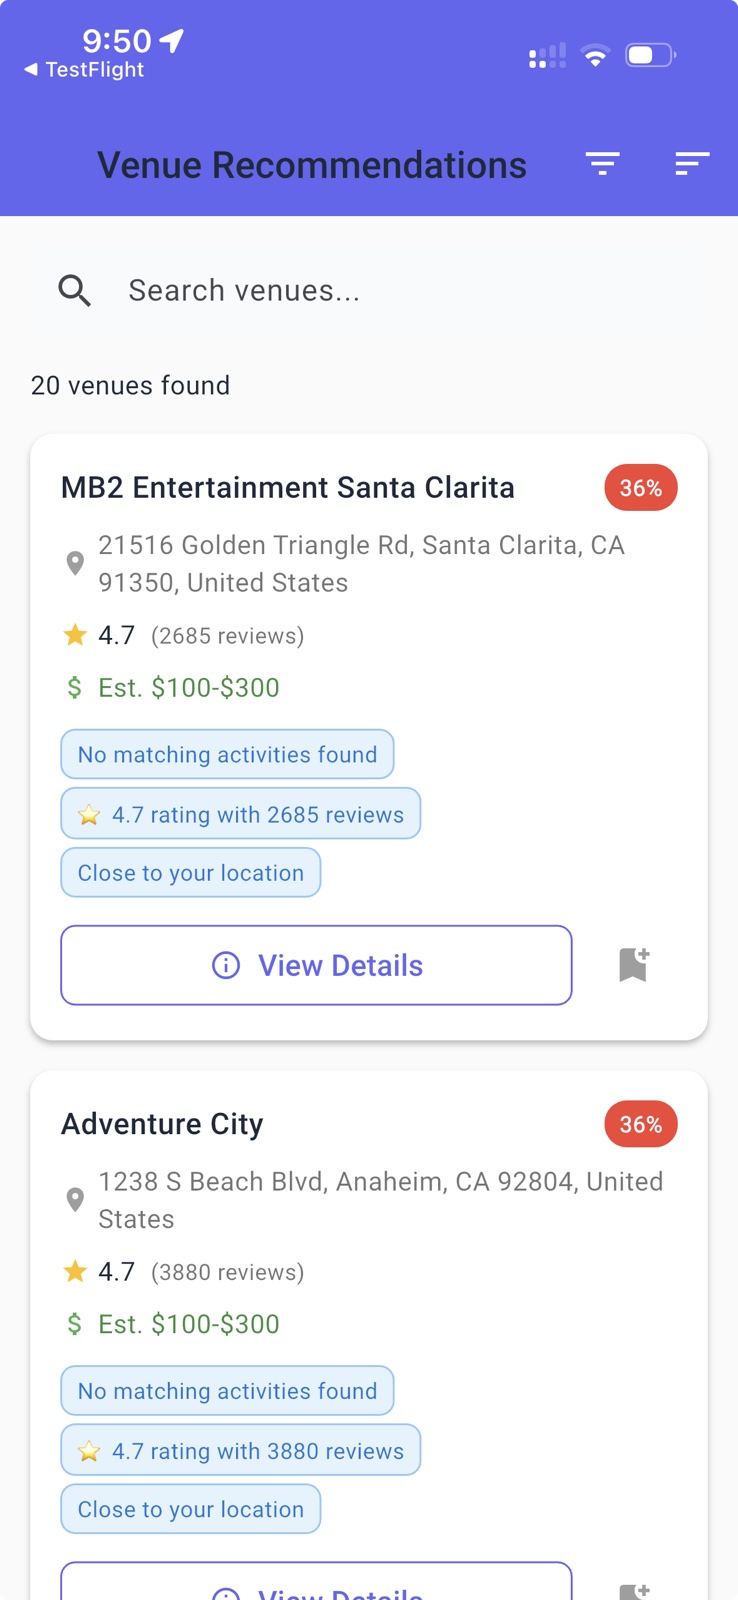Image resolution: width=738 pixels, height=1600 pixels.
Task: Click View Details for MB2 Entertainment
Action: pos(316,965)
